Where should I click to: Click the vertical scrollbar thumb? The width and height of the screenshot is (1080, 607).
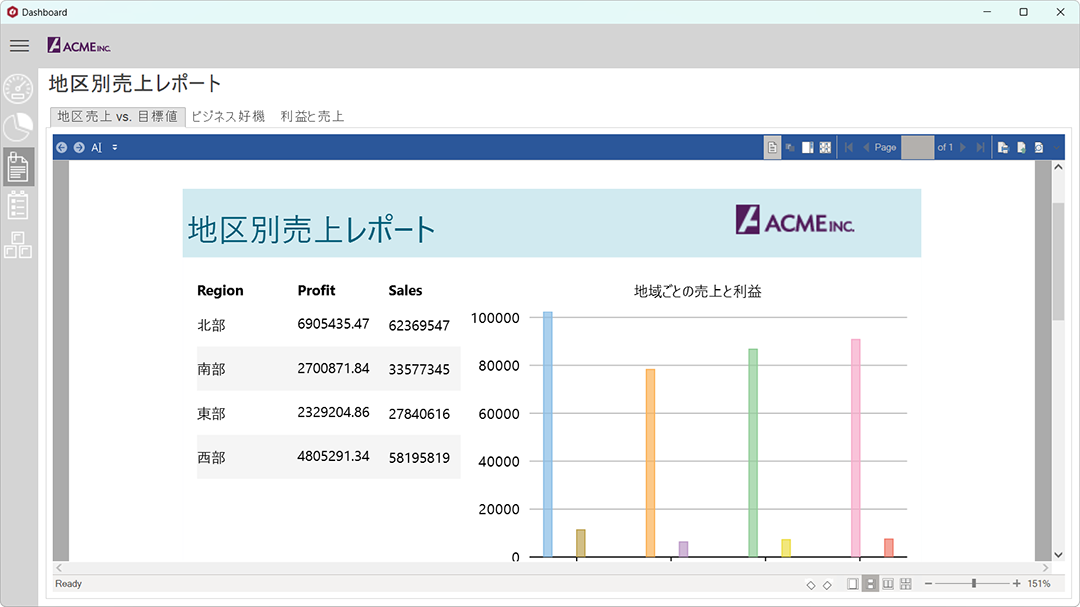[x=1059, y=262]
